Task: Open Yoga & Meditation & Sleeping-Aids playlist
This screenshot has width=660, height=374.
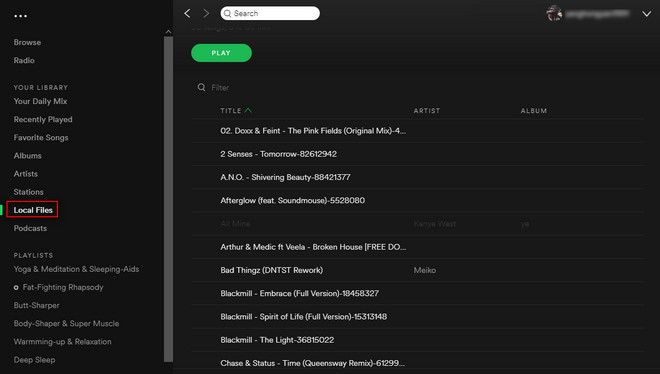Action: [76, 269]
